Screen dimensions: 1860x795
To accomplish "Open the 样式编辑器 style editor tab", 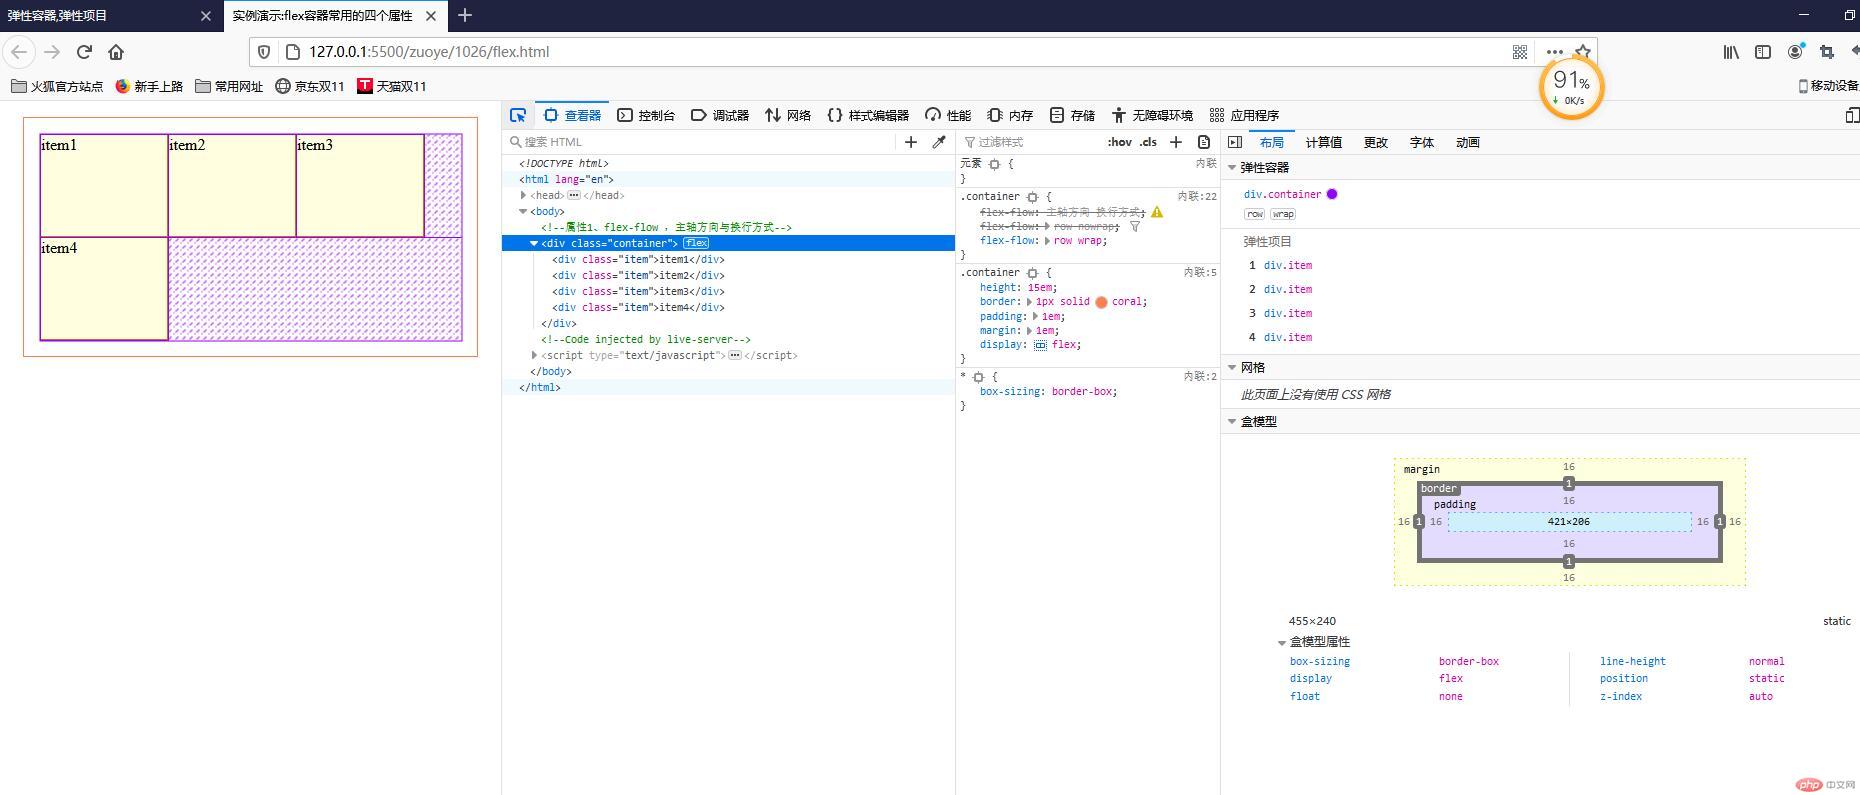I will click(x=868, y=115).
